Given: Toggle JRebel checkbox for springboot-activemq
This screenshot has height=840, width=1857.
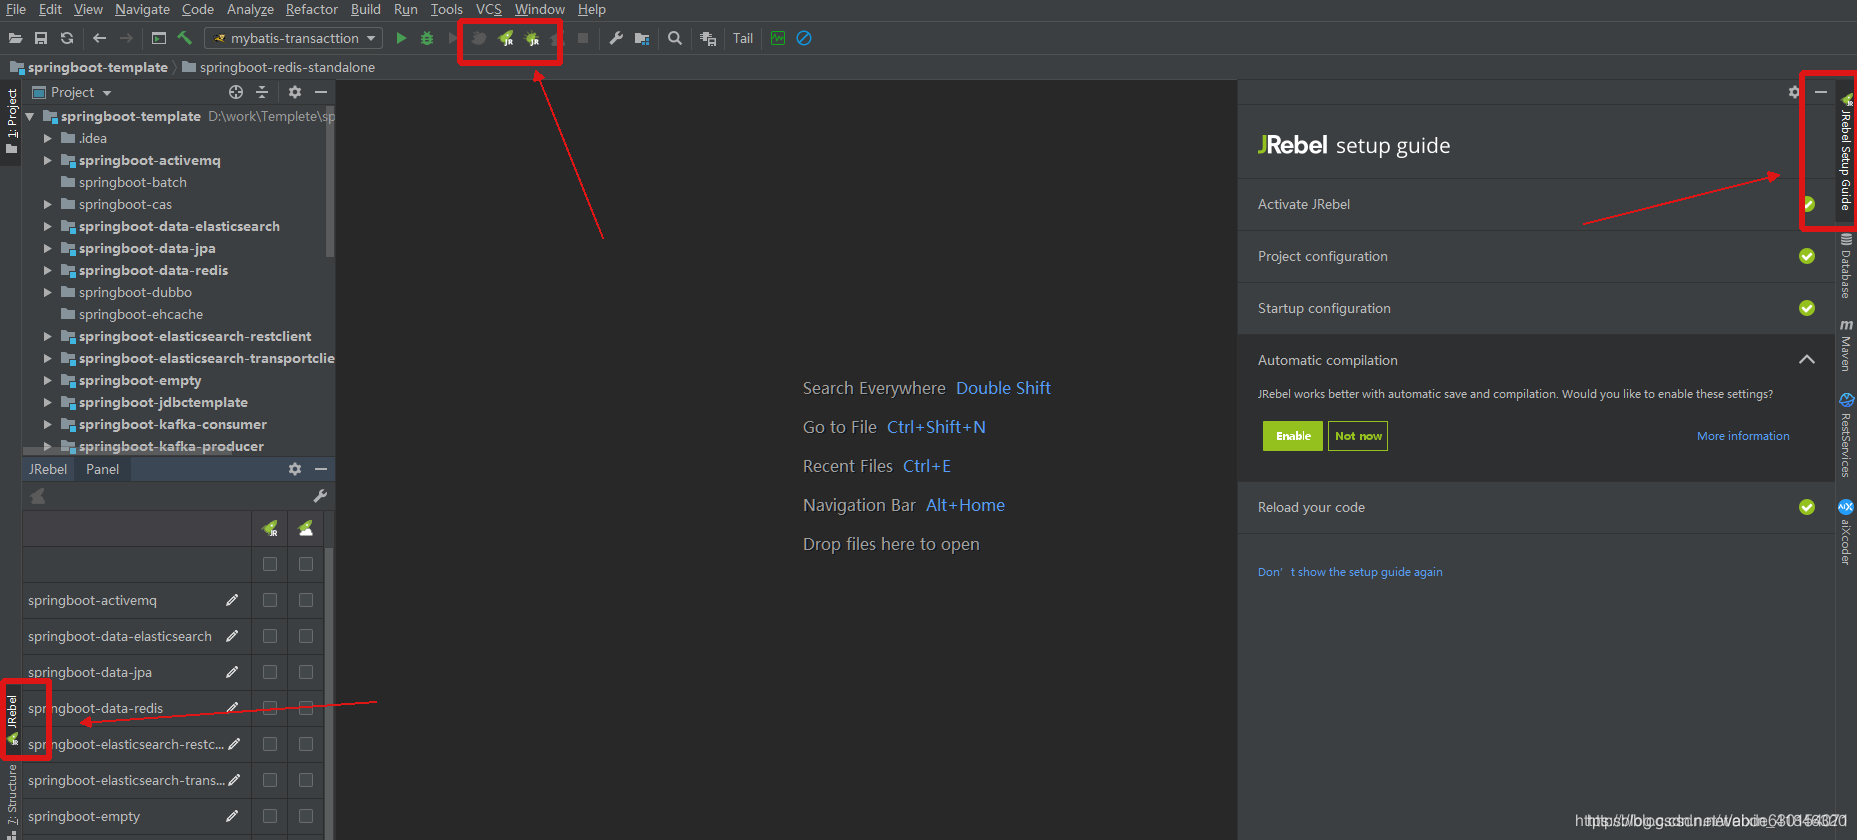Looking at the screenshot, I should point(270,600).
